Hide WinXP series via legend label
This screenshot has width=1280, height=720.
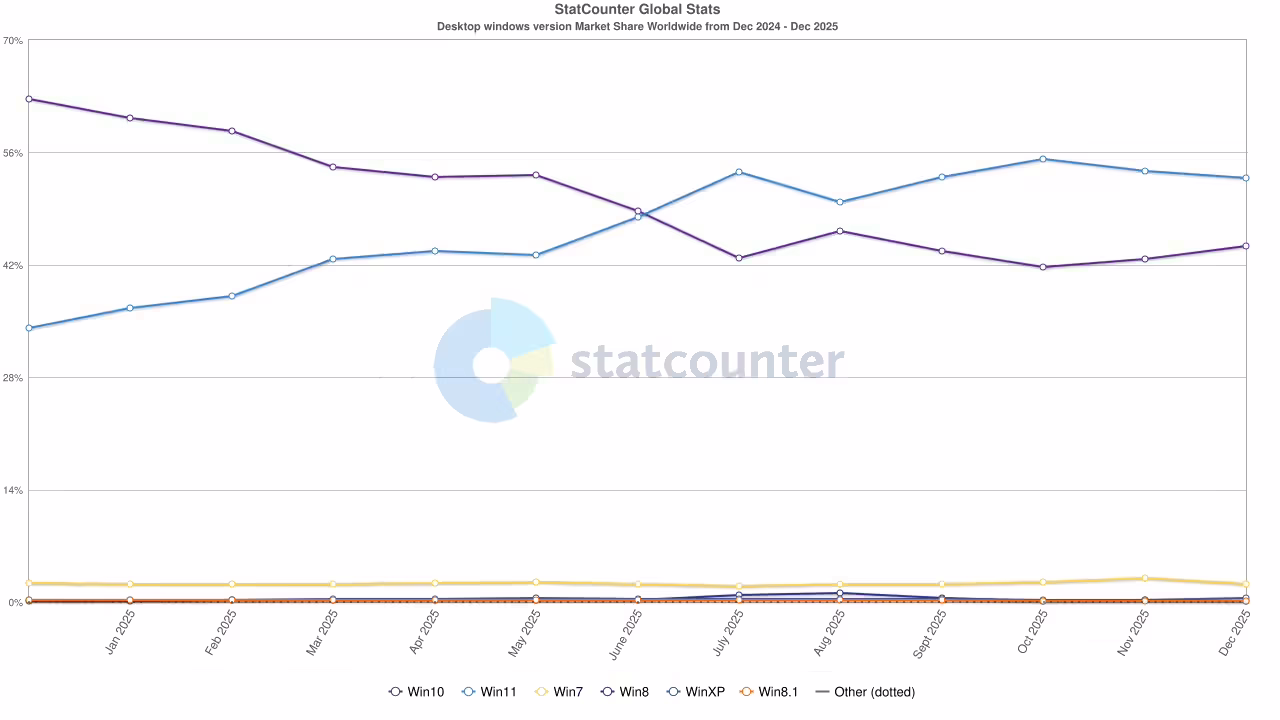(x=705, y=692)
